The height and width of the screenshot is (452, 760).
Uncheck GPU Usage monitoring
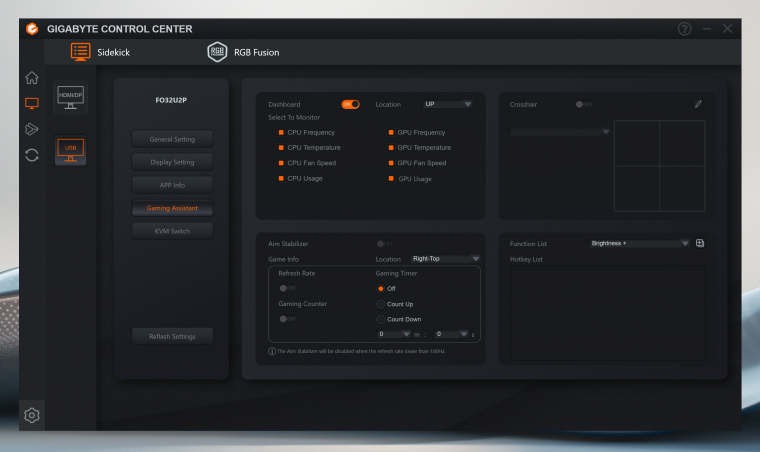pos(391,178)
